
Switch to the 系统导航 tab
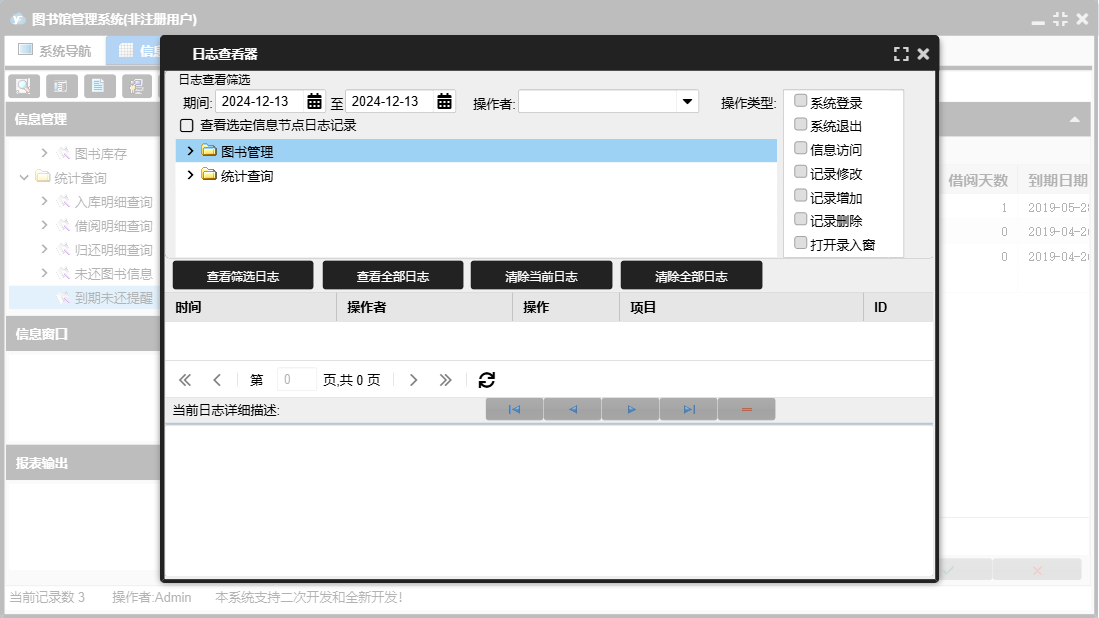click(x=55, y=50)
